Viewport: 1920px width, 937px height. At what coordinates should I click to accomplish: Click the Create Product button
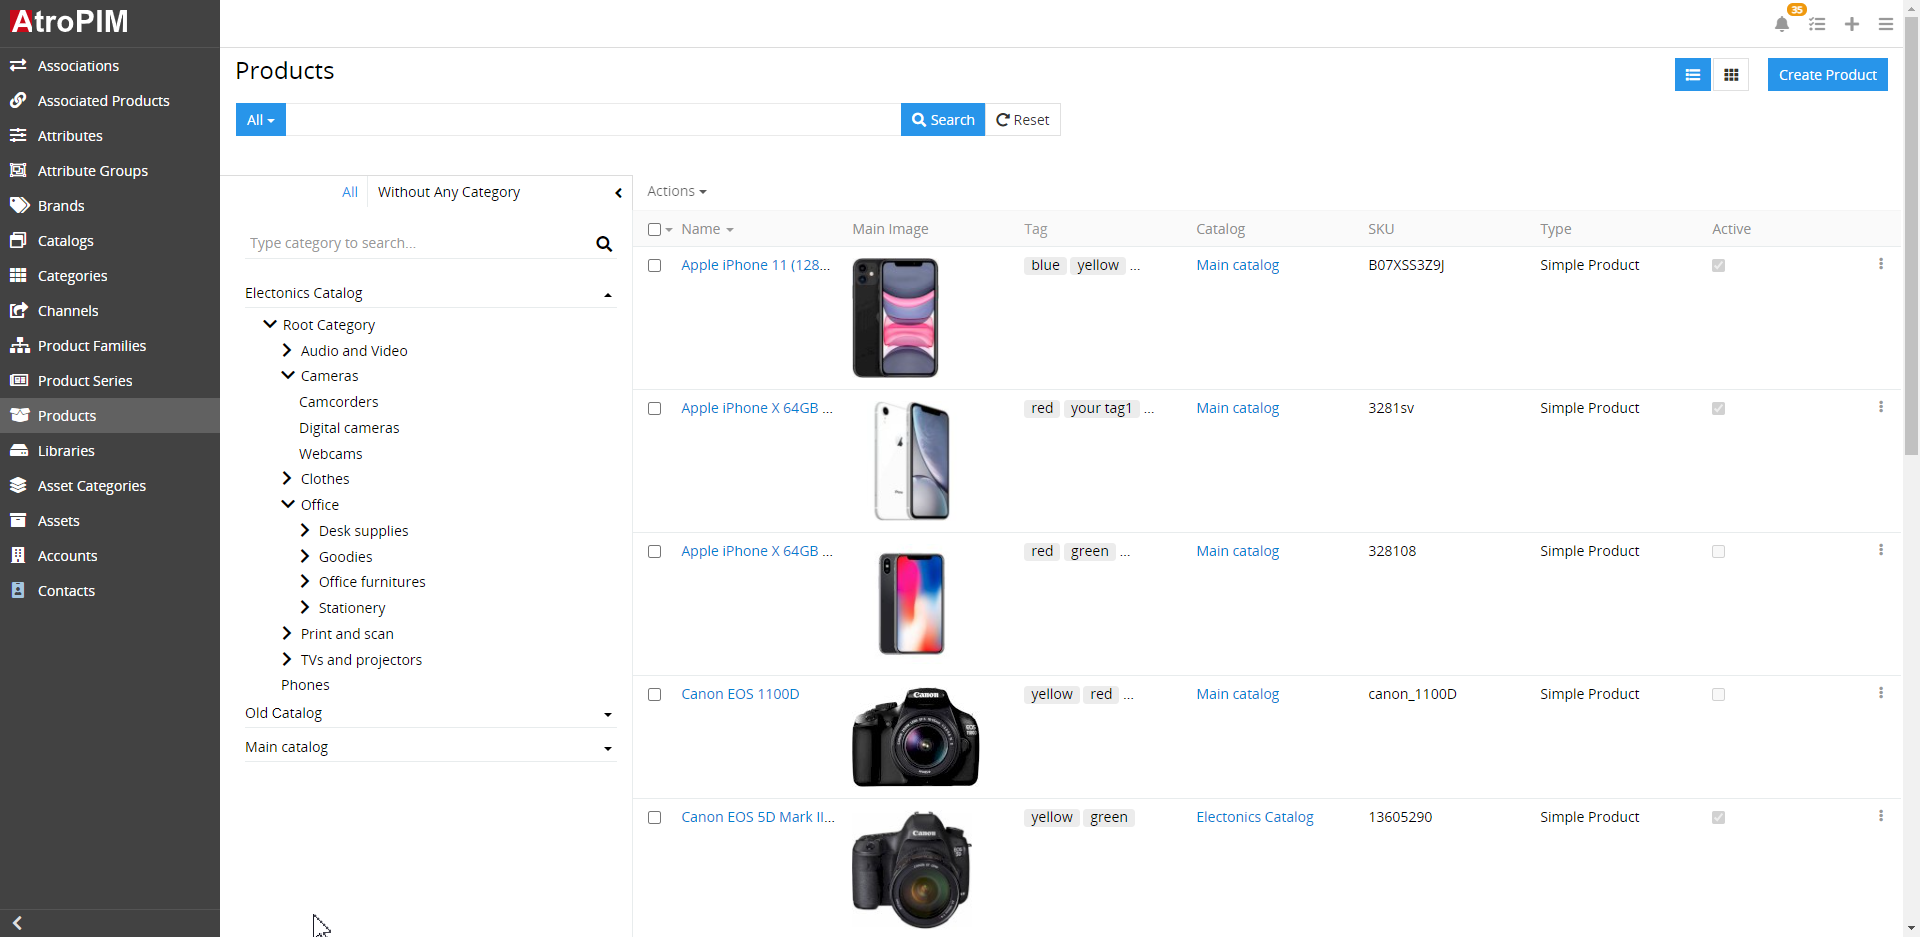(x=1827, y=75)
